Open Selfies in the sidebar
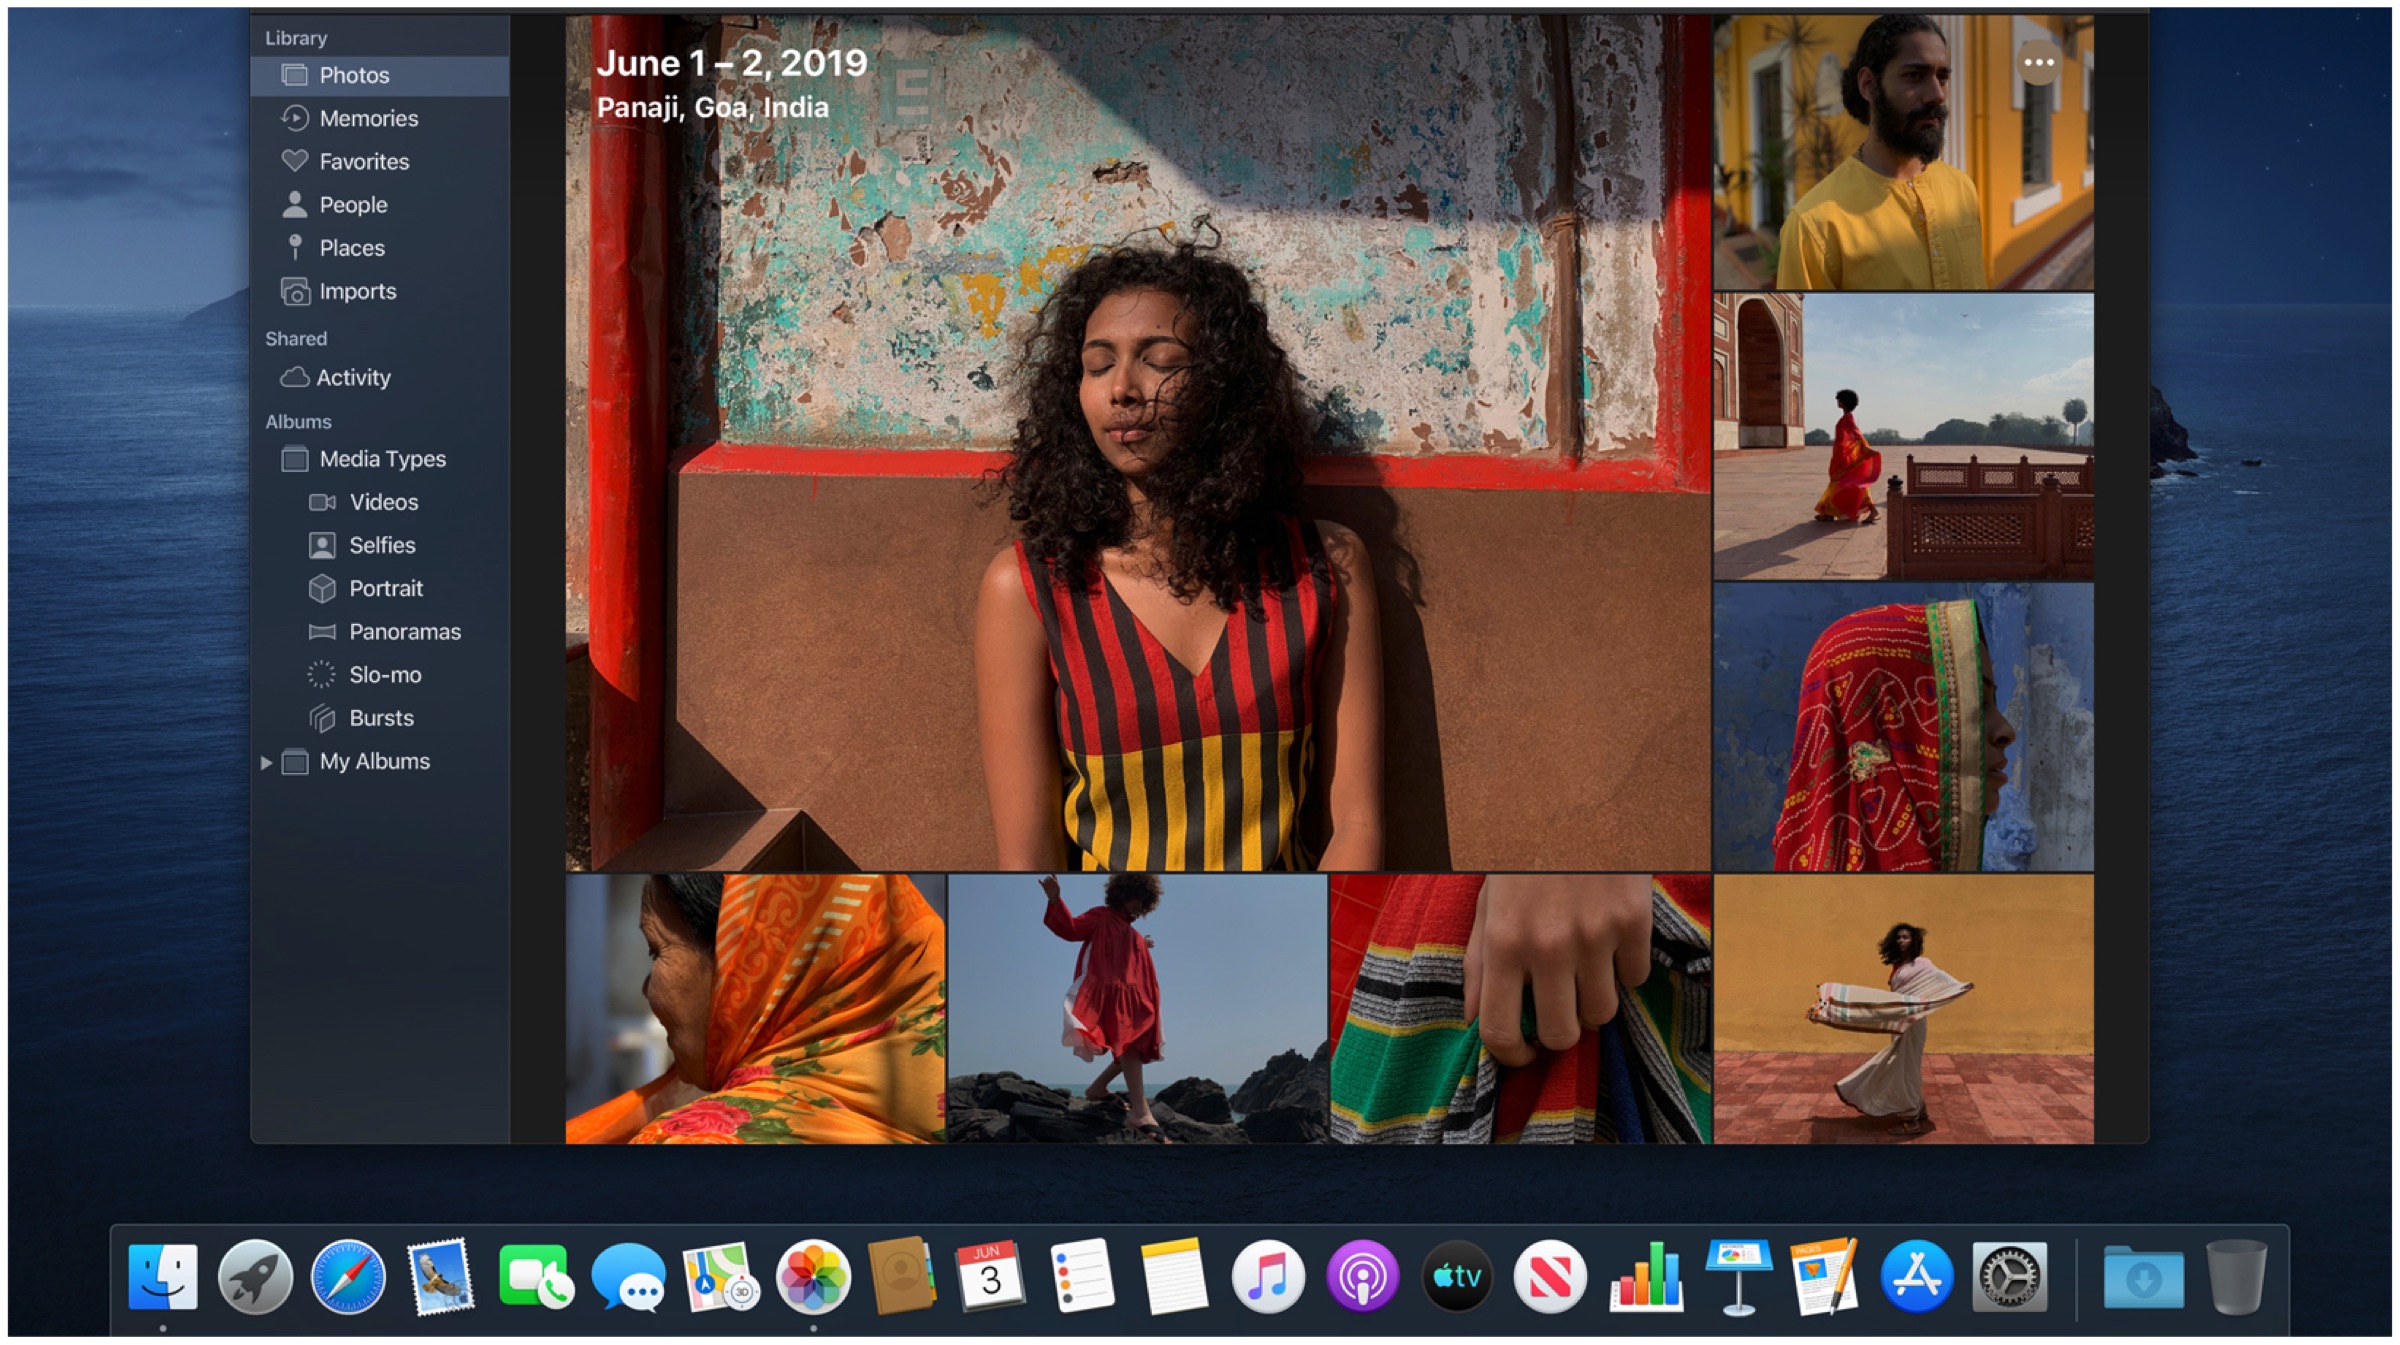Screen dimensions: 2400x1345 (x=381, y=545)
